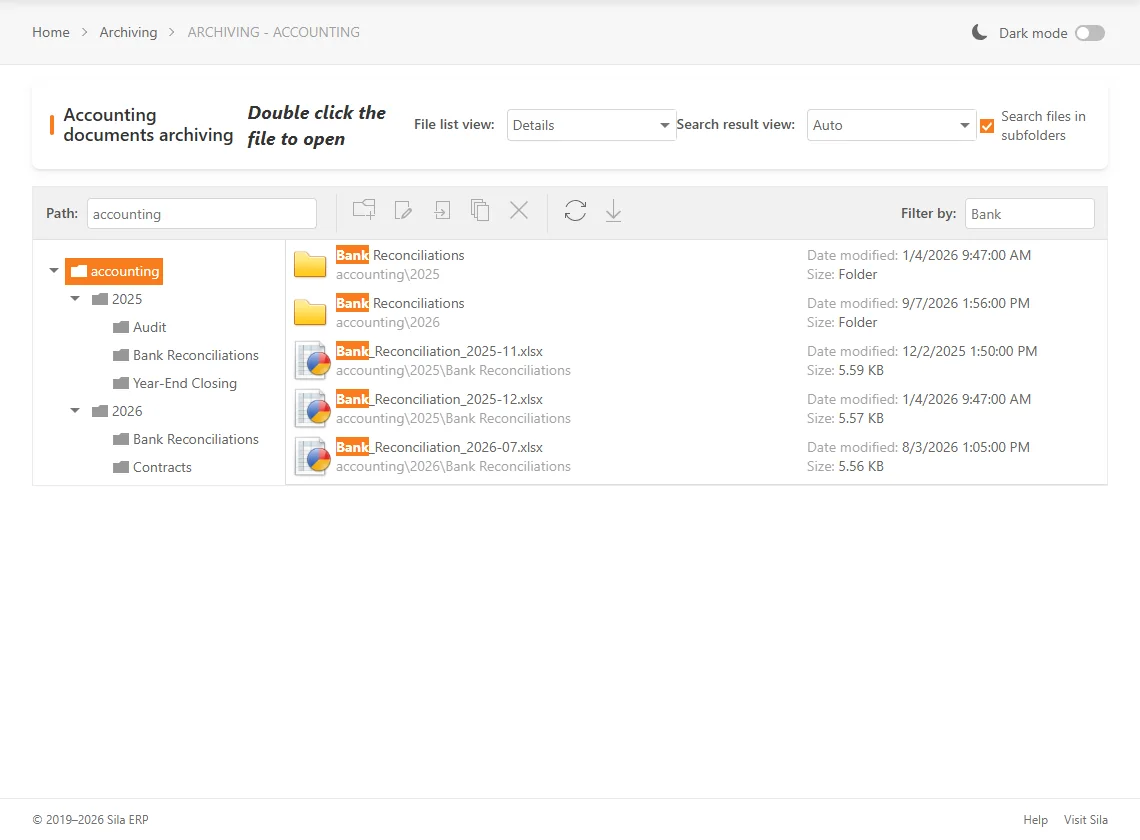Click folder icon of Bank Reconciliations in accounting\2026
The image size is (1140, 840).
coord(310,313)
